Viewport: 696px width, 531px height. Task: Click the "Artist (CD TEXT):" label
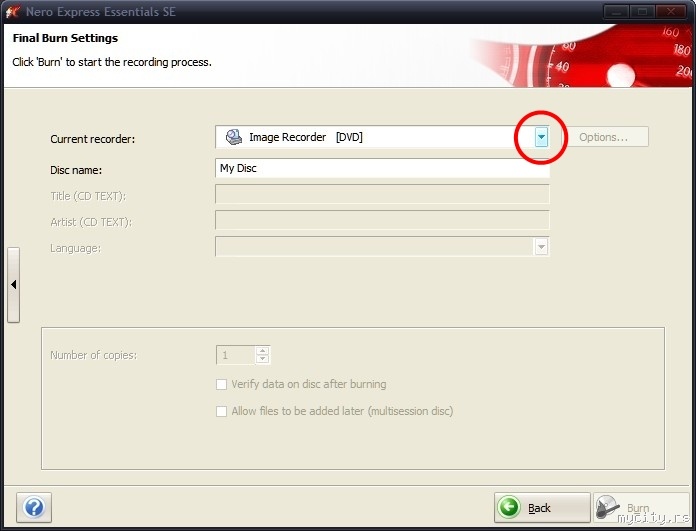(91, 222)
